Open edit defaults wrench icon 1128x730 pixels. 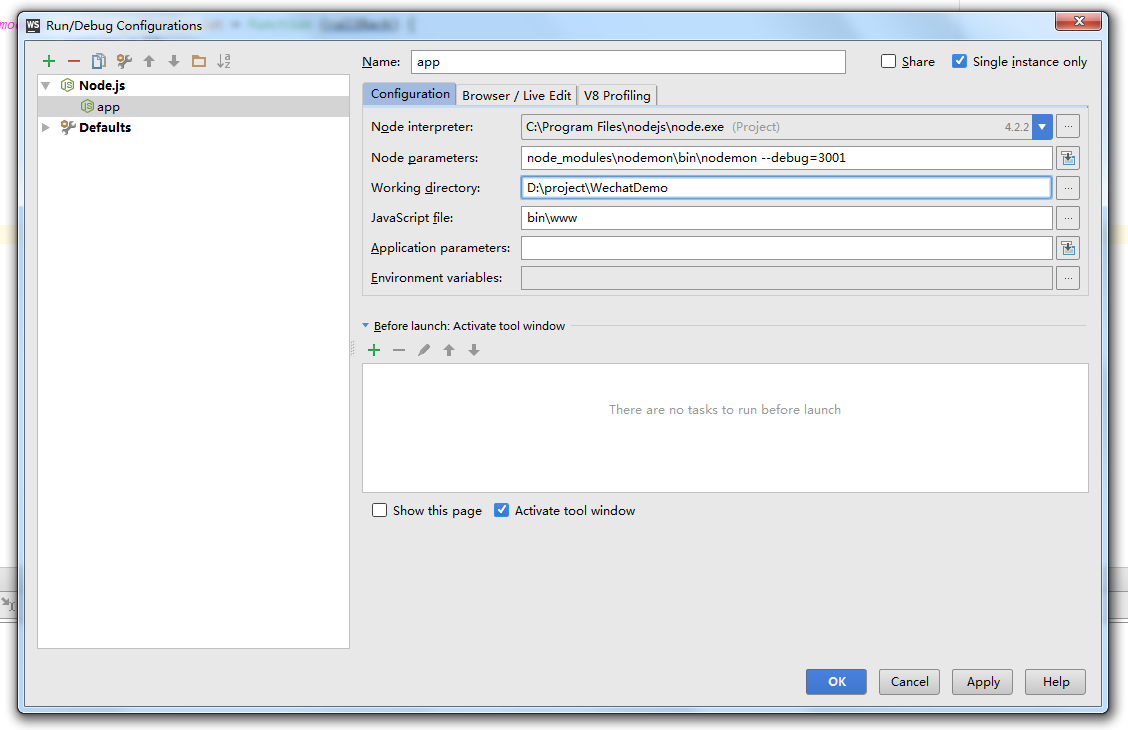[124, 62]
